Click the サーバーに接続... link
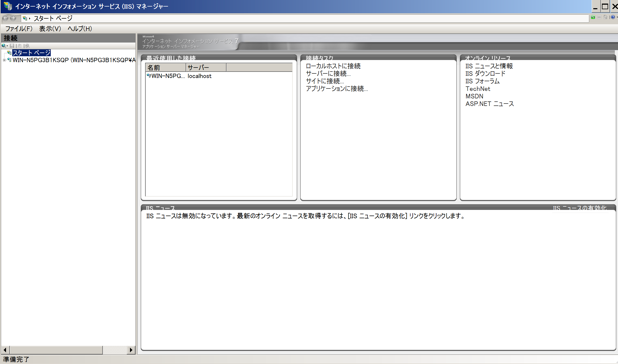 click(x=328, y=74)
